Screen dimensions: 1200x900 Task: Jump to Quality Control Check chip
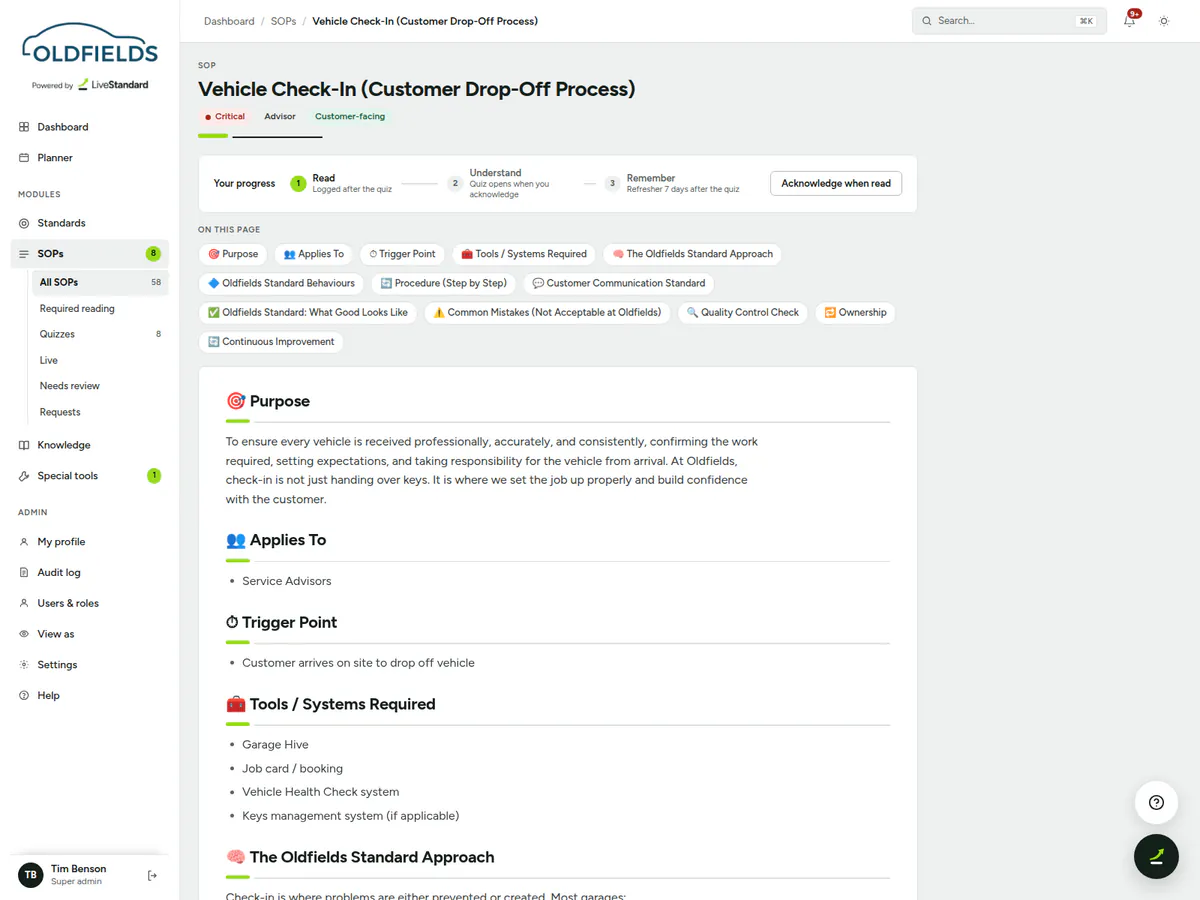(x=743, y=312)
